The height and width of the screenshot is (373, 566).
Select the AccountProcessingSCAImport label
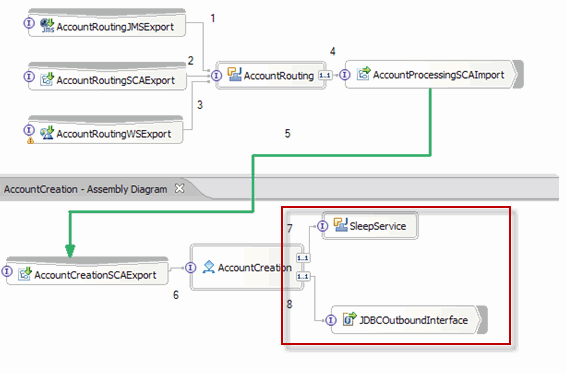(438, 75)
